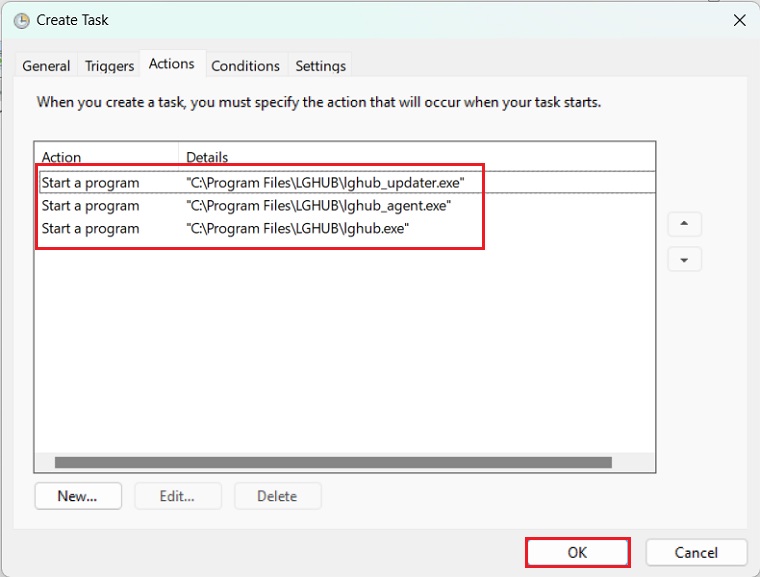Screen dimensions: 760x577
Task: Move selected action up with arrow
Action: (684, 224)
